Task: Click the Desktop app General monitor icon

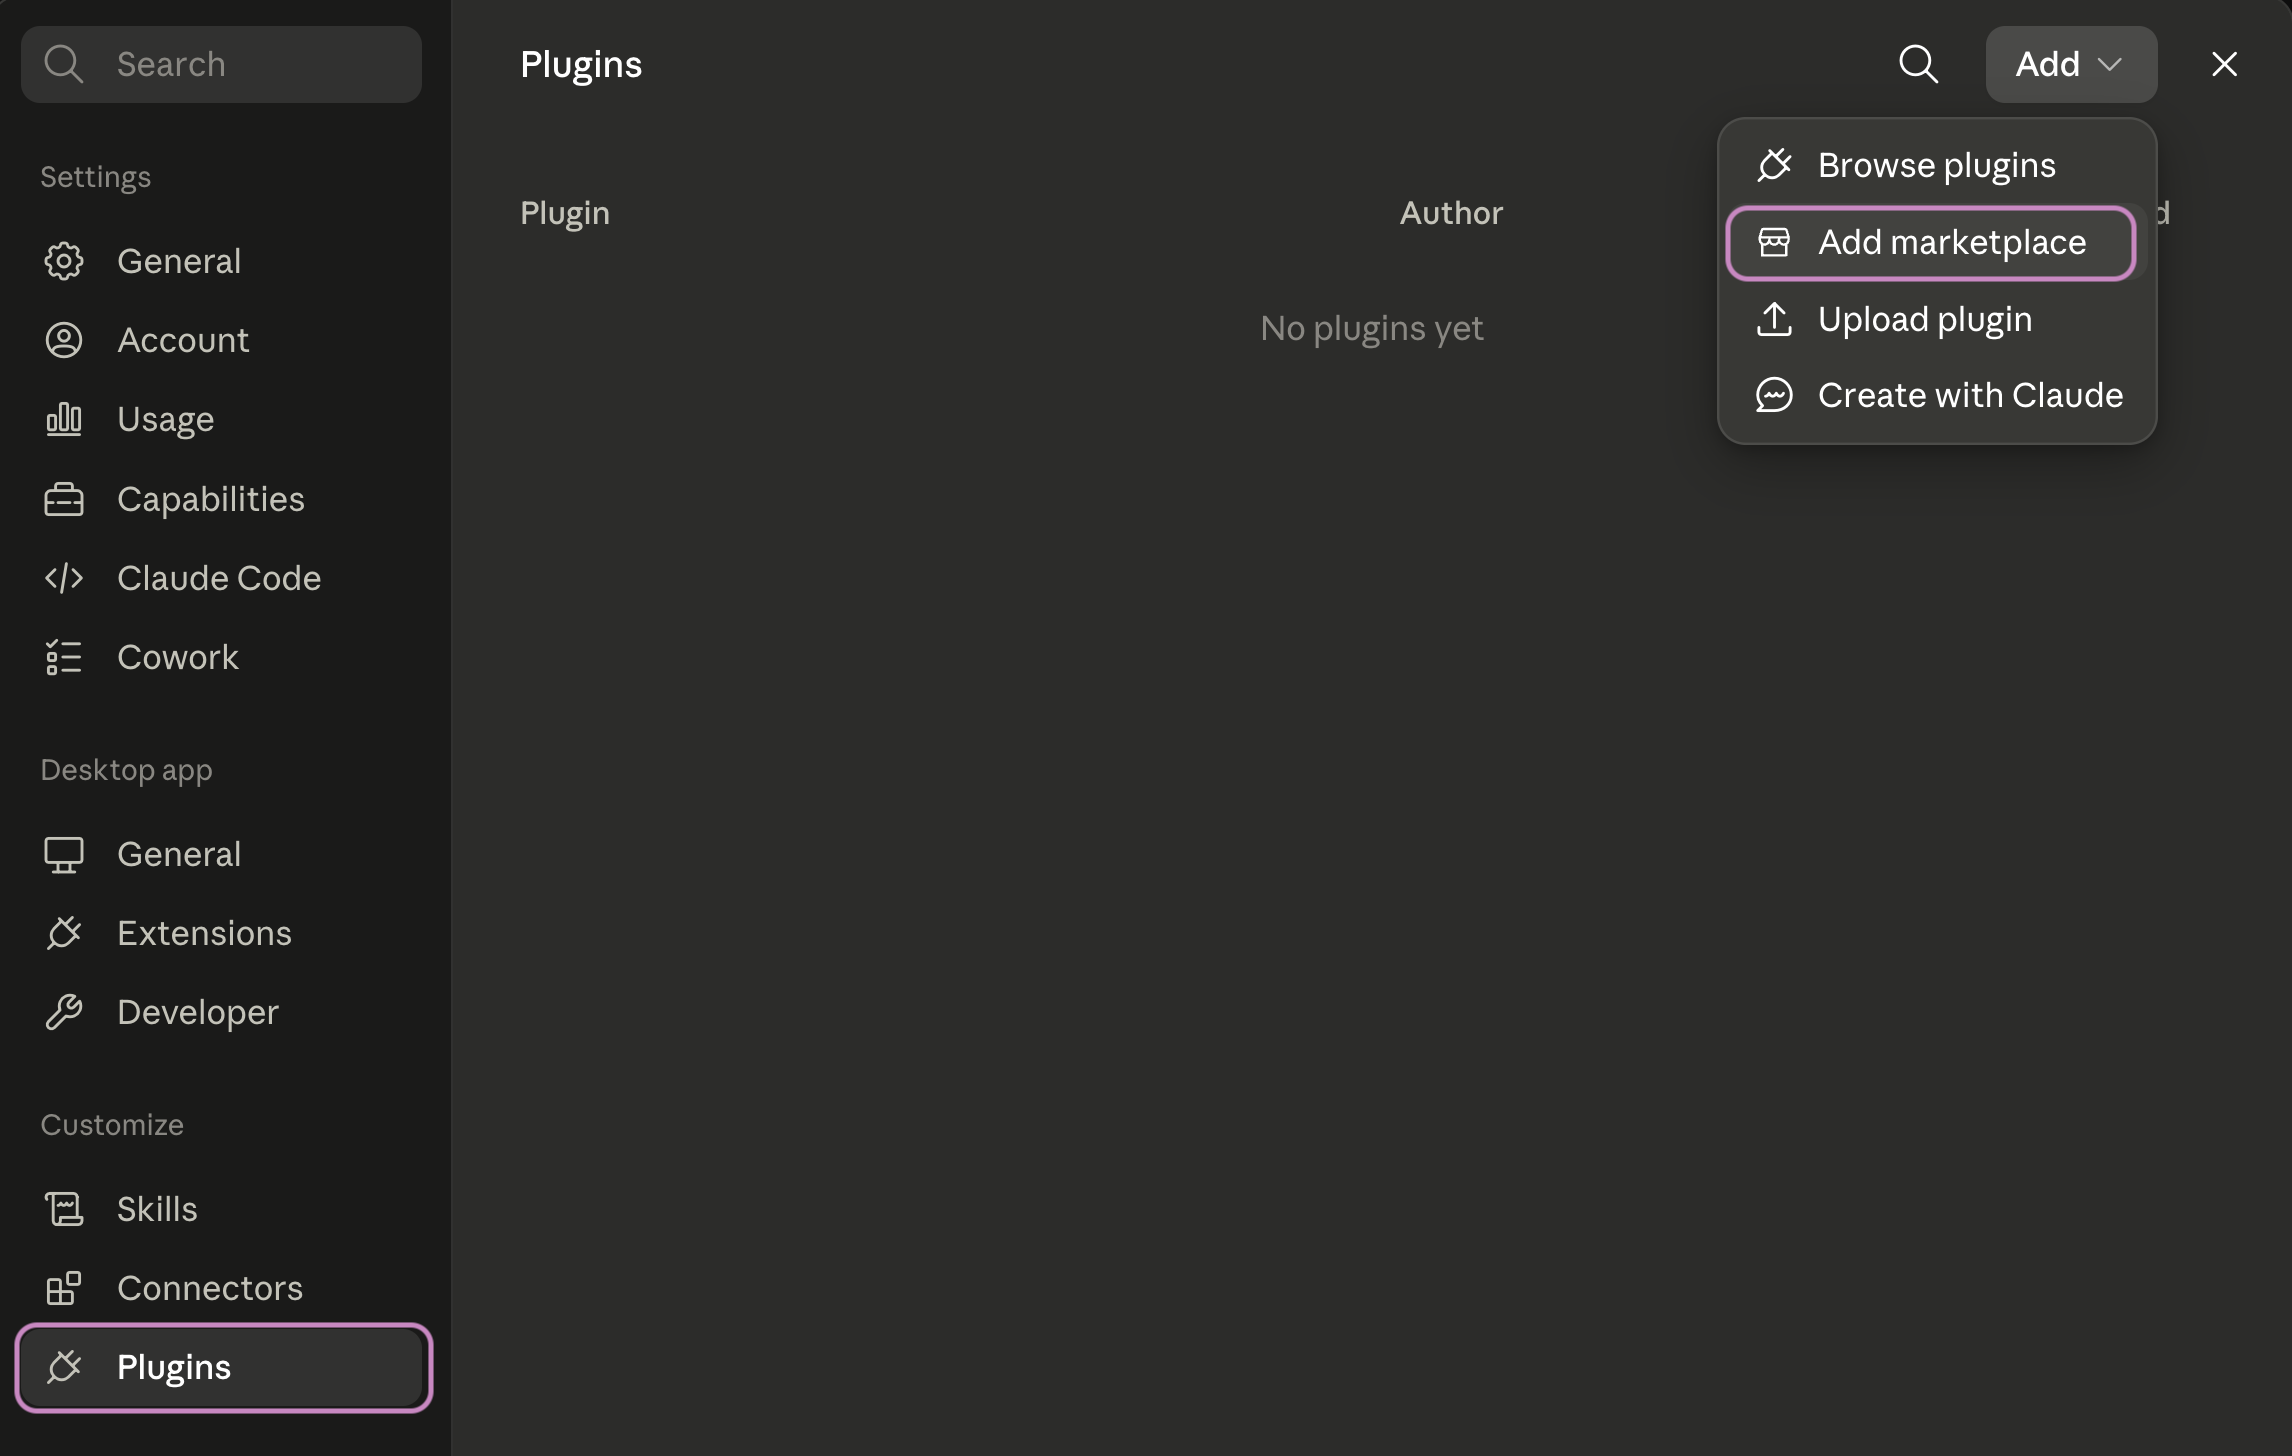Action: click(x=64, y=854)
